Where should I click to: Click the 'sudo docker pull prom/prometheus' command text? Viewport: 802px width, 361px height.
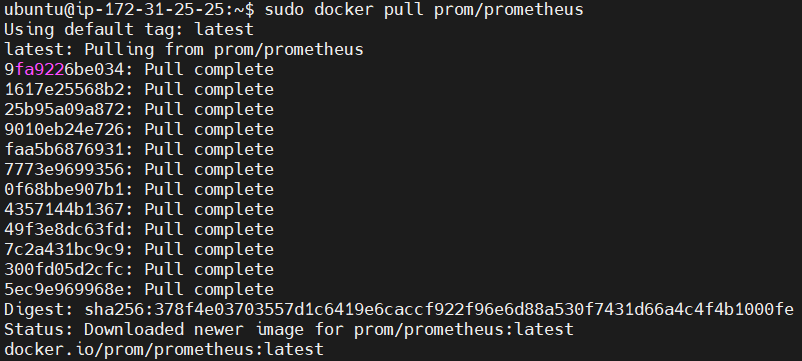click(424, 10)
